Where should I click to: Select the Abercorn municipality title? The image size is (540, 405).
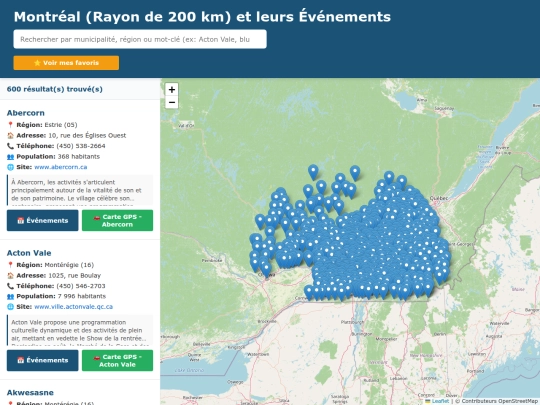coord(25,113)
